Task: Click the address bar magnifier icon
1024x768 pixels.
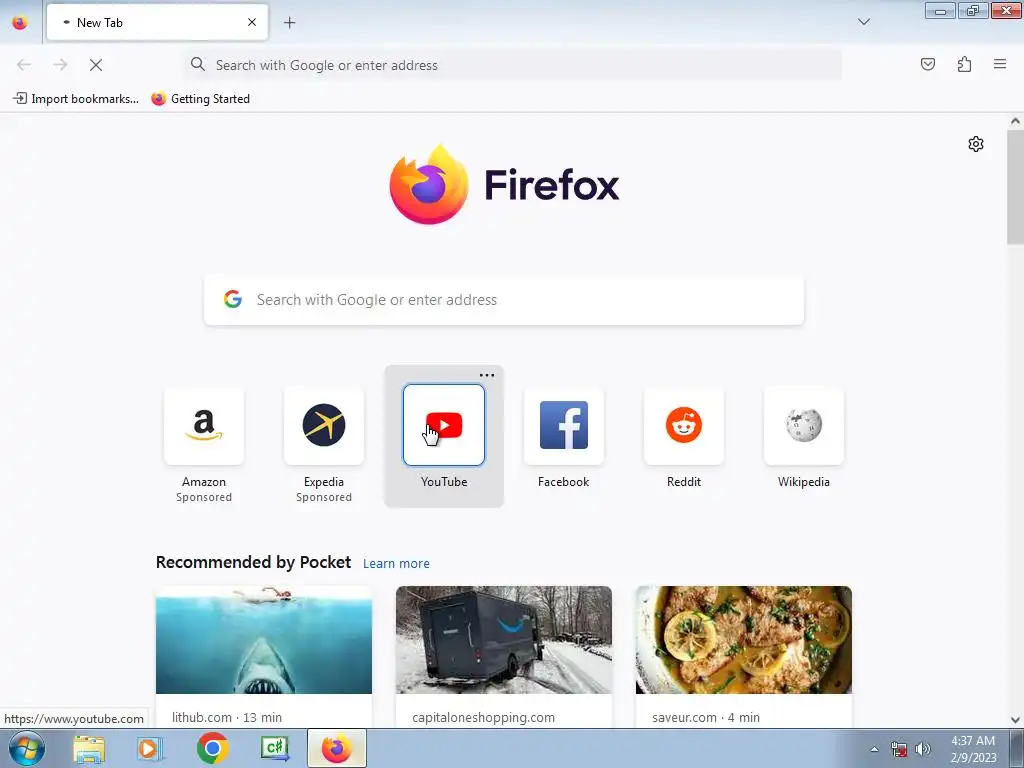Action: coord(198,64)
